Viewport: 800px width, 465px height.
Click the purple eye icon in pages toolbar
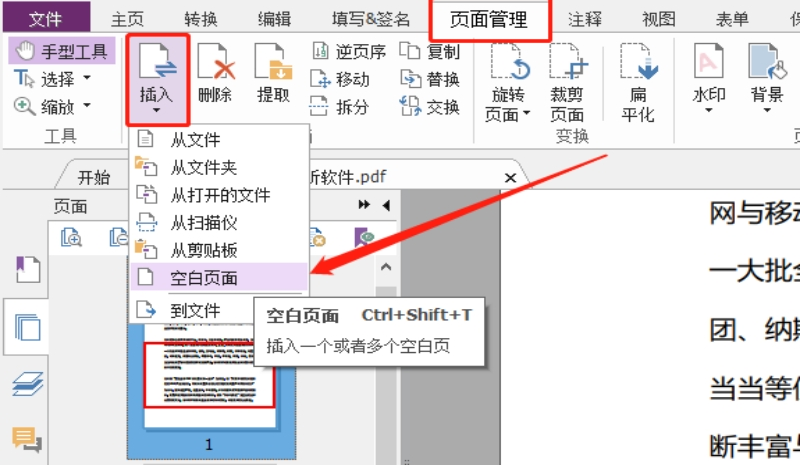click(x=364, y=237)
